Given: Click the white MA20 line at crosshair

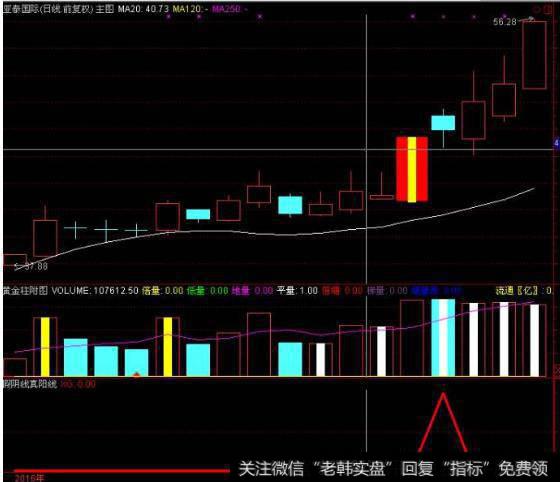Looking at the screenshot, I should (367, 228).
